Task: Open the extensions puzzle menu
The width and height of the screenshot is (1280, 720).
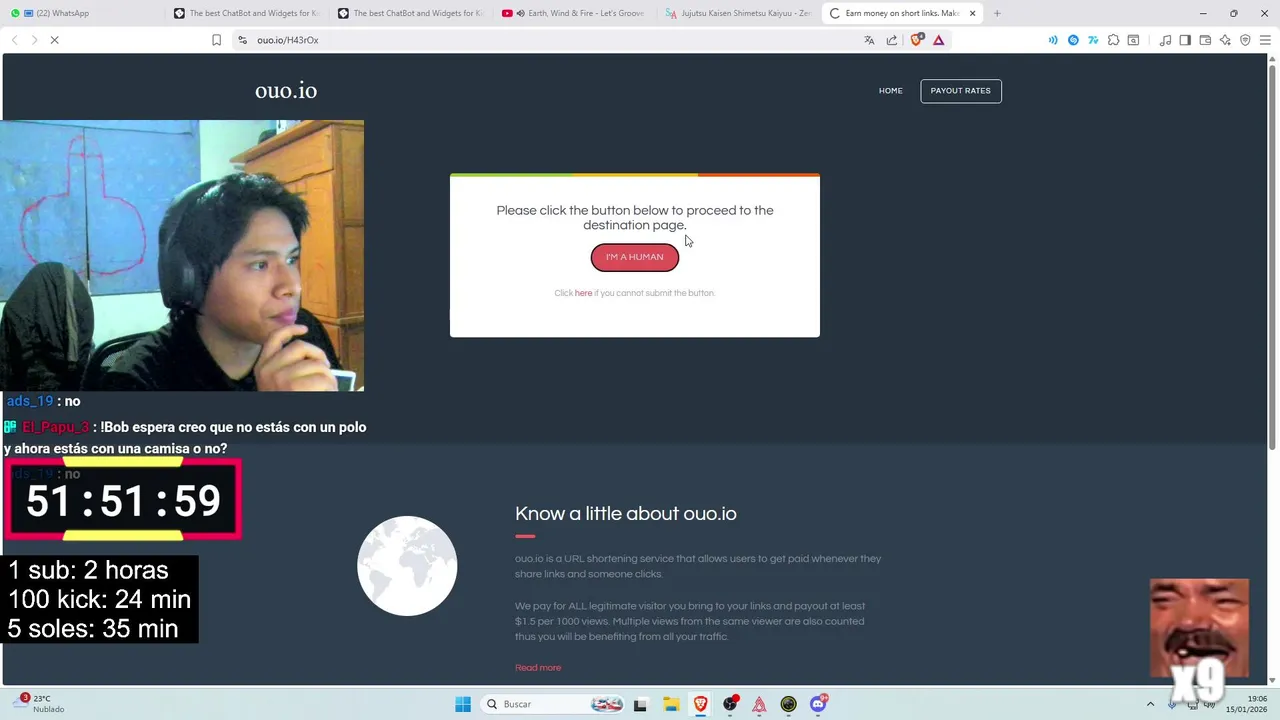Action: coord(1113,40)
